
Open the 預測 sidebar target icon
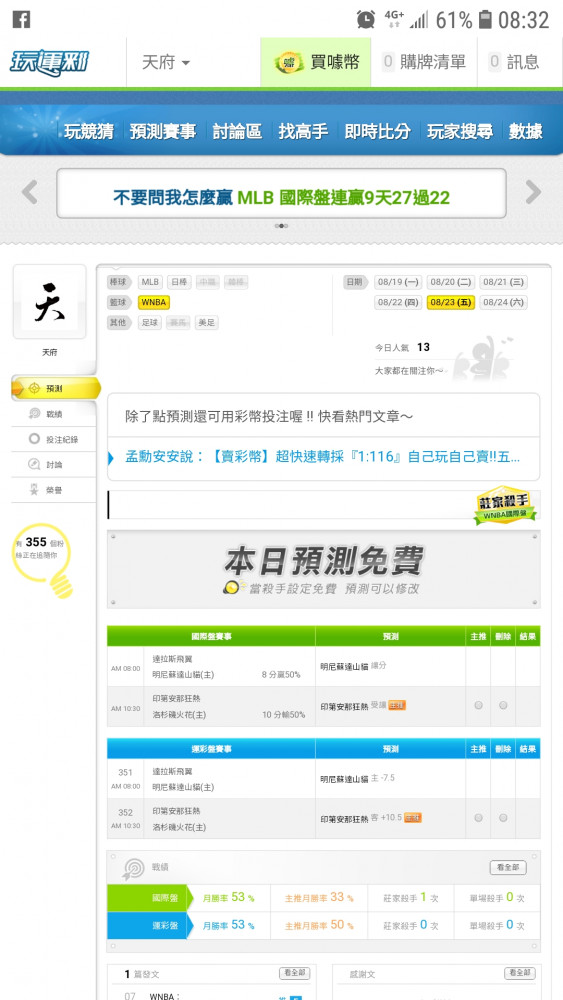35,388
